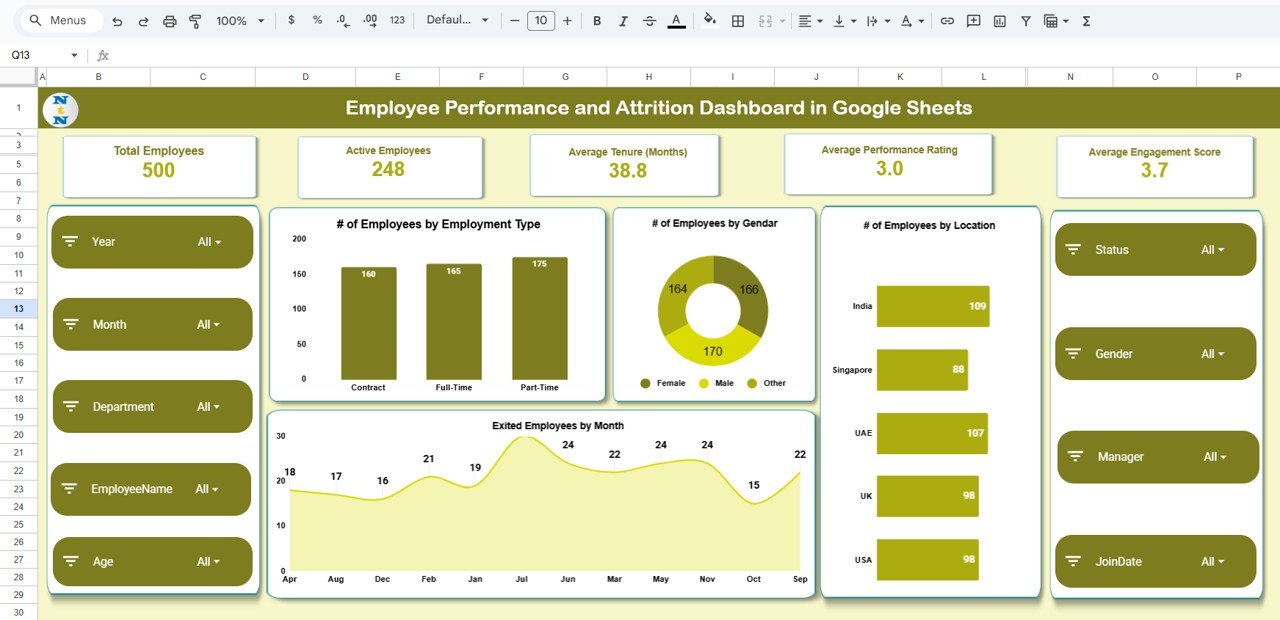Toggle bold formatting
Image resolution: width=1280 pixels, height=620 pixels.
(596, 19)
